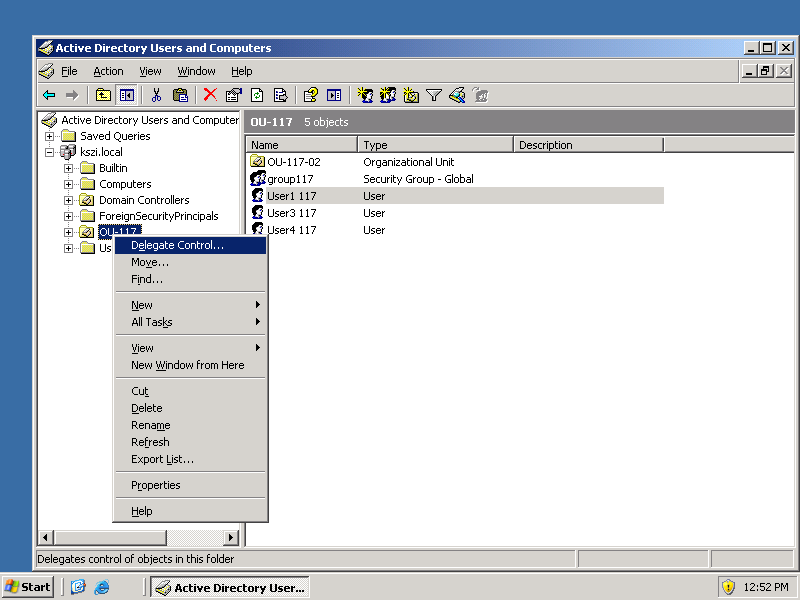Click the Help question mark toolbar icon
Viewport: 800px width, 600px height.
tap(311, 95)
